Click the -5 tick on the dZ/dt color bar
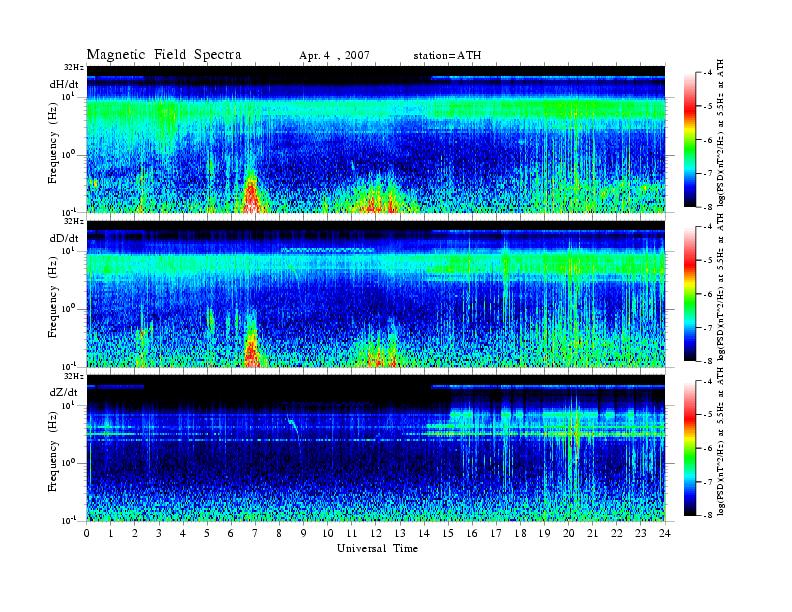Viewport: 792px width, 612px height. 708,415
